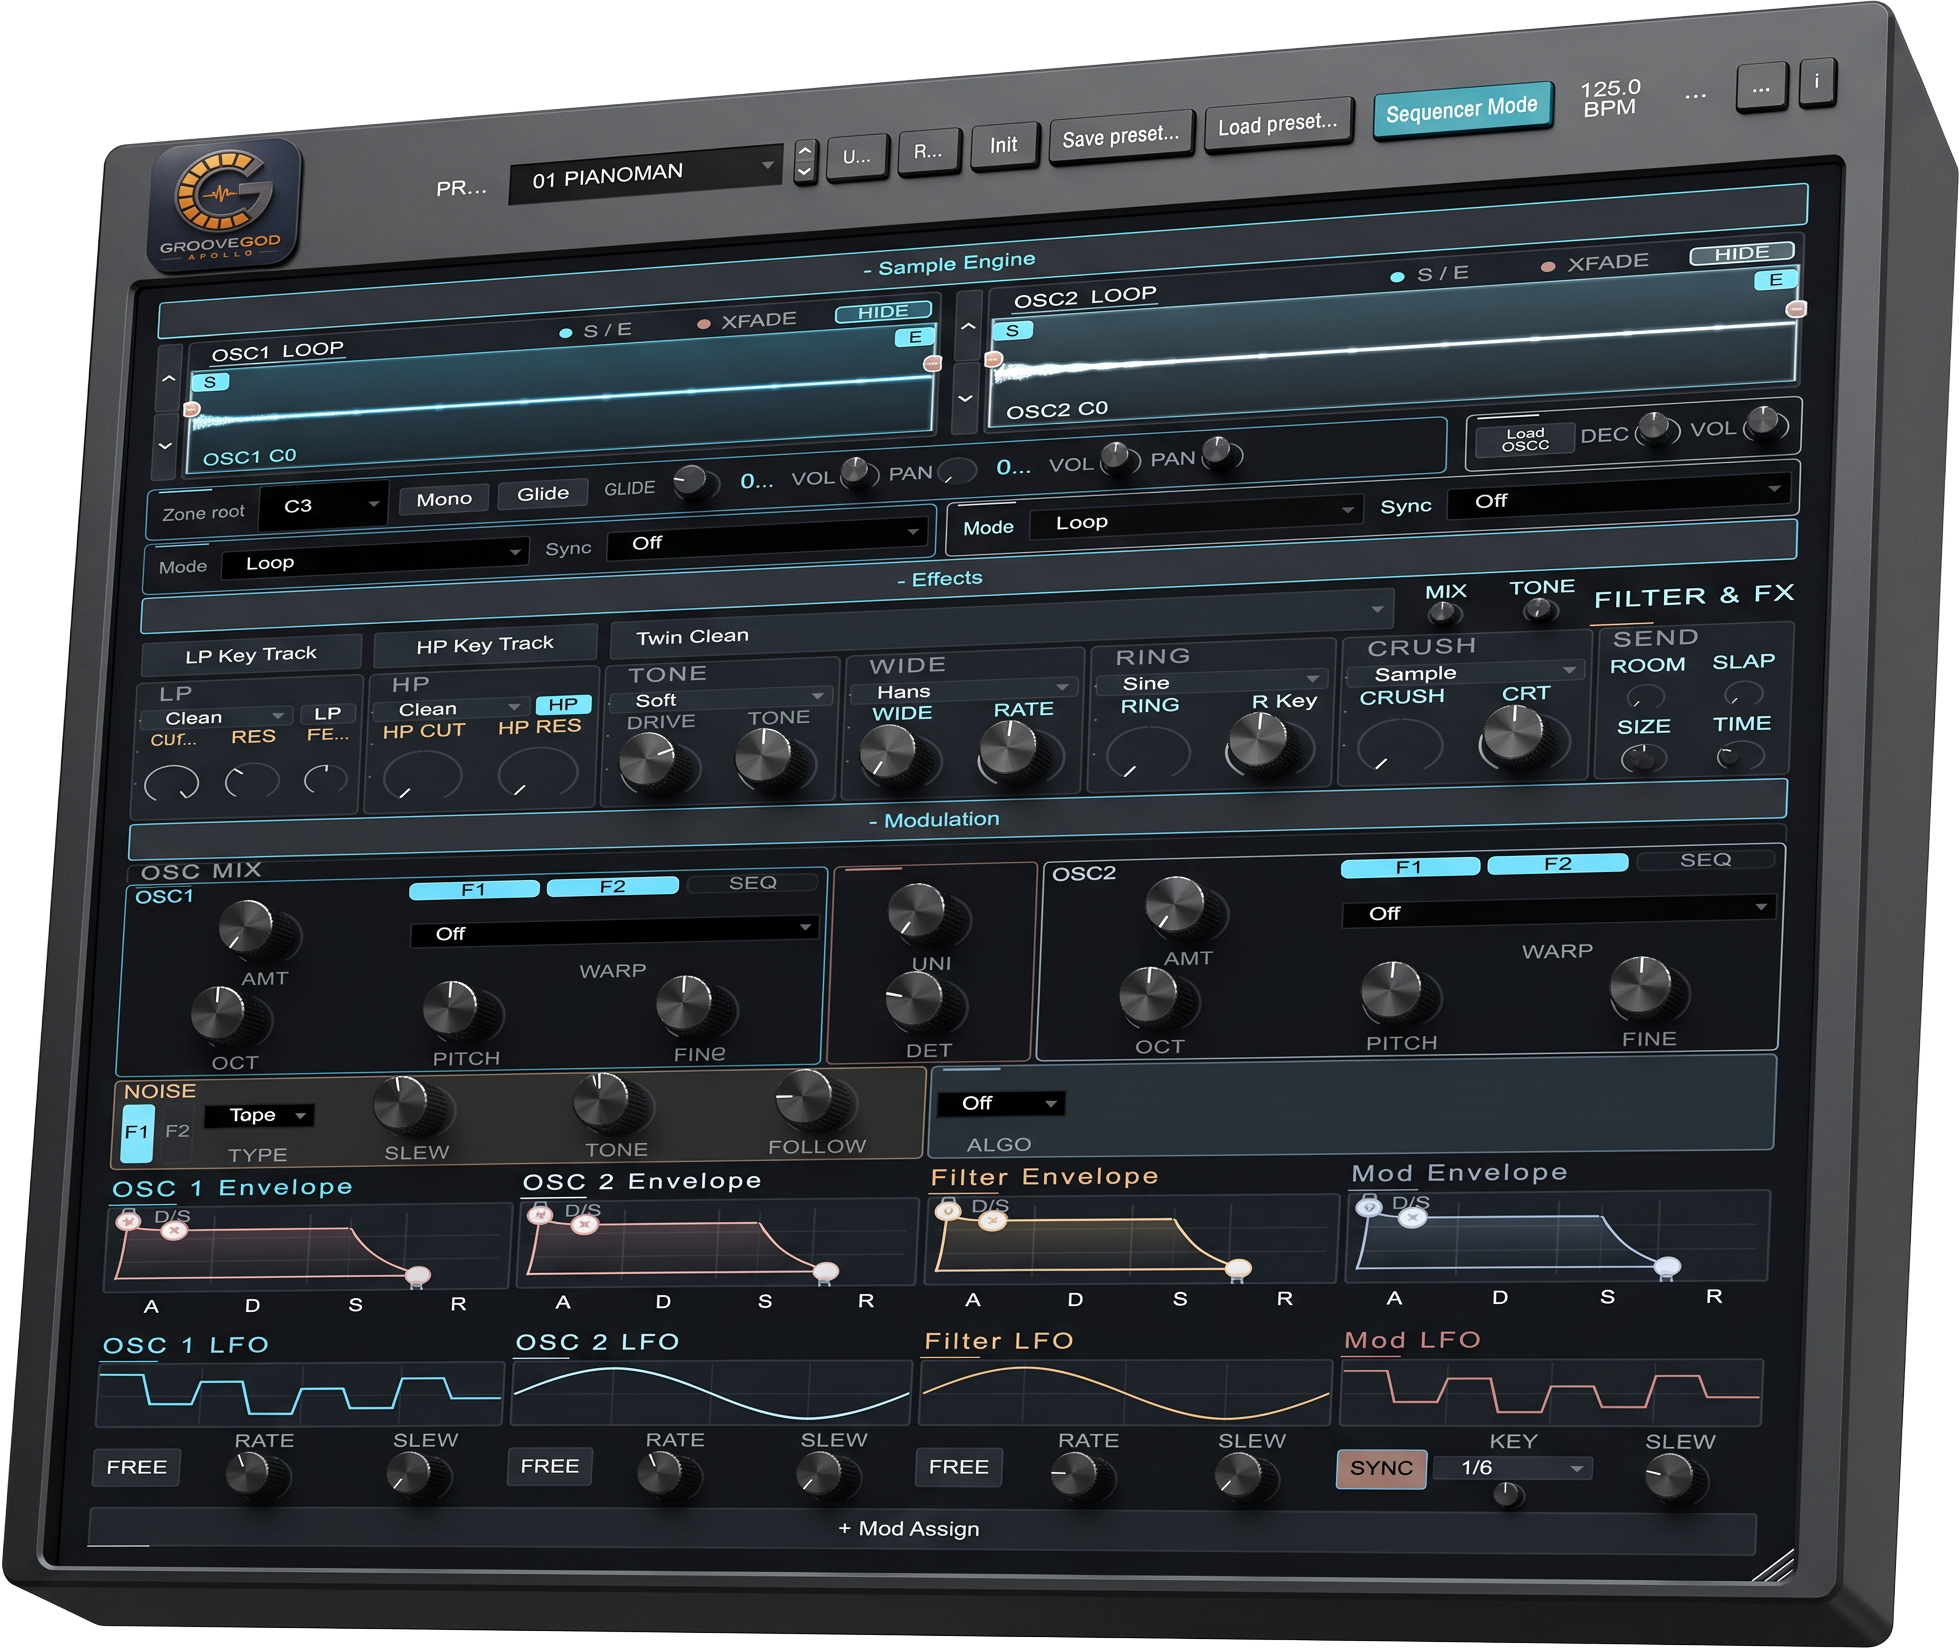Open the OSC1 Mode Loop dropdown
Viewport: 1960px width, 1649px height.
pos(374,562)
